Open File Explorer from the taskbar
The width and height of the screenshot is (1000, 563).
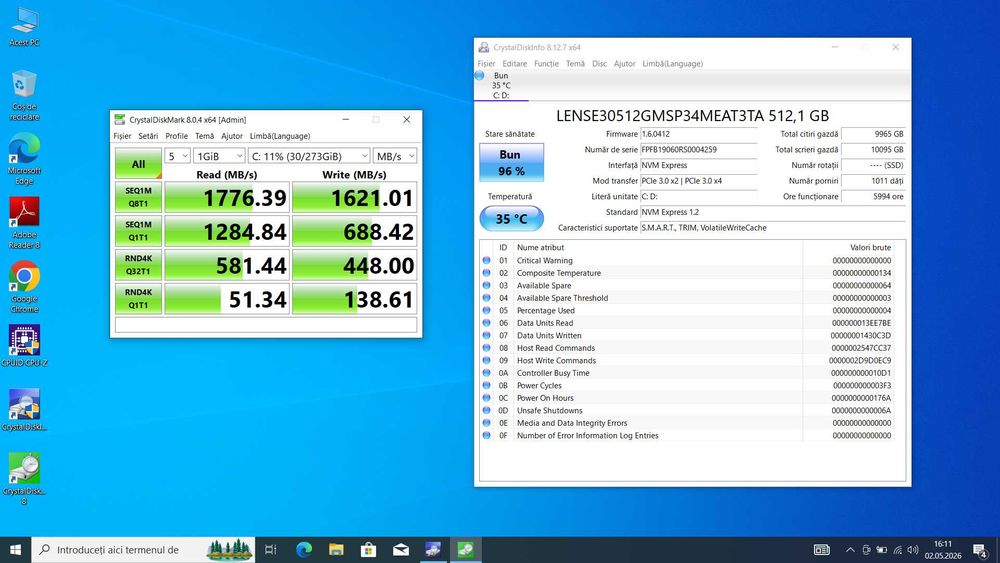pos(336,550)
